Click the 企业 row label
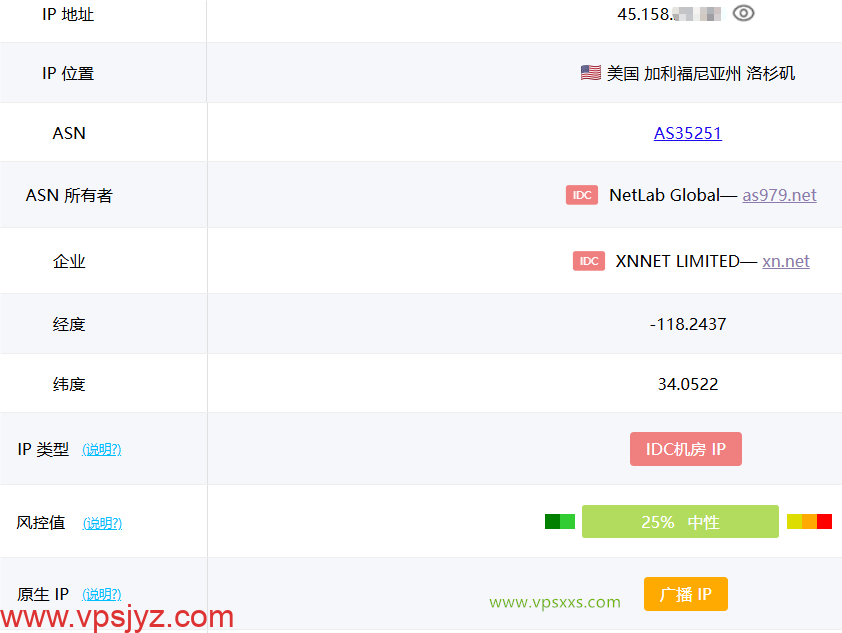Image resolution: width=842 pixels, height=633 pixels. coord(69,261)
